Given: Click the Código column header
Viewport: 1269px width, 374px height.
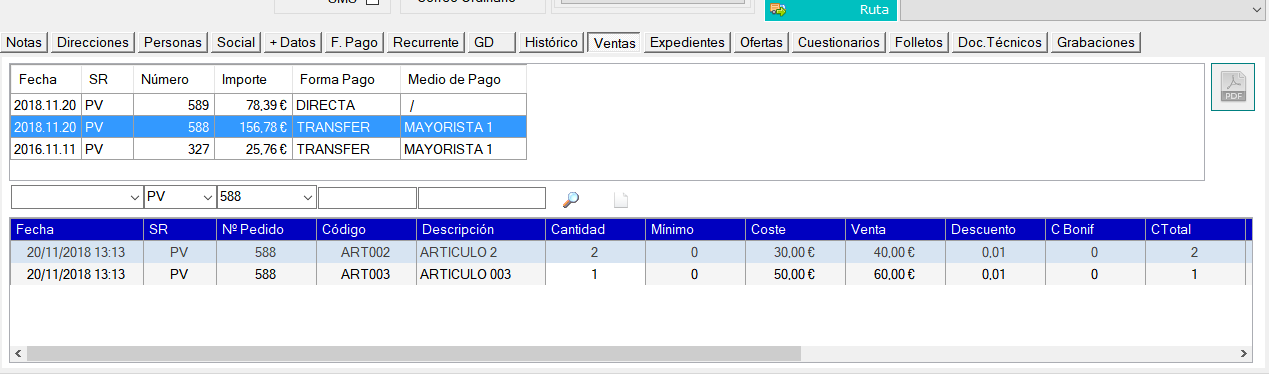Looking at the screenshot, I should pos(366,230).
